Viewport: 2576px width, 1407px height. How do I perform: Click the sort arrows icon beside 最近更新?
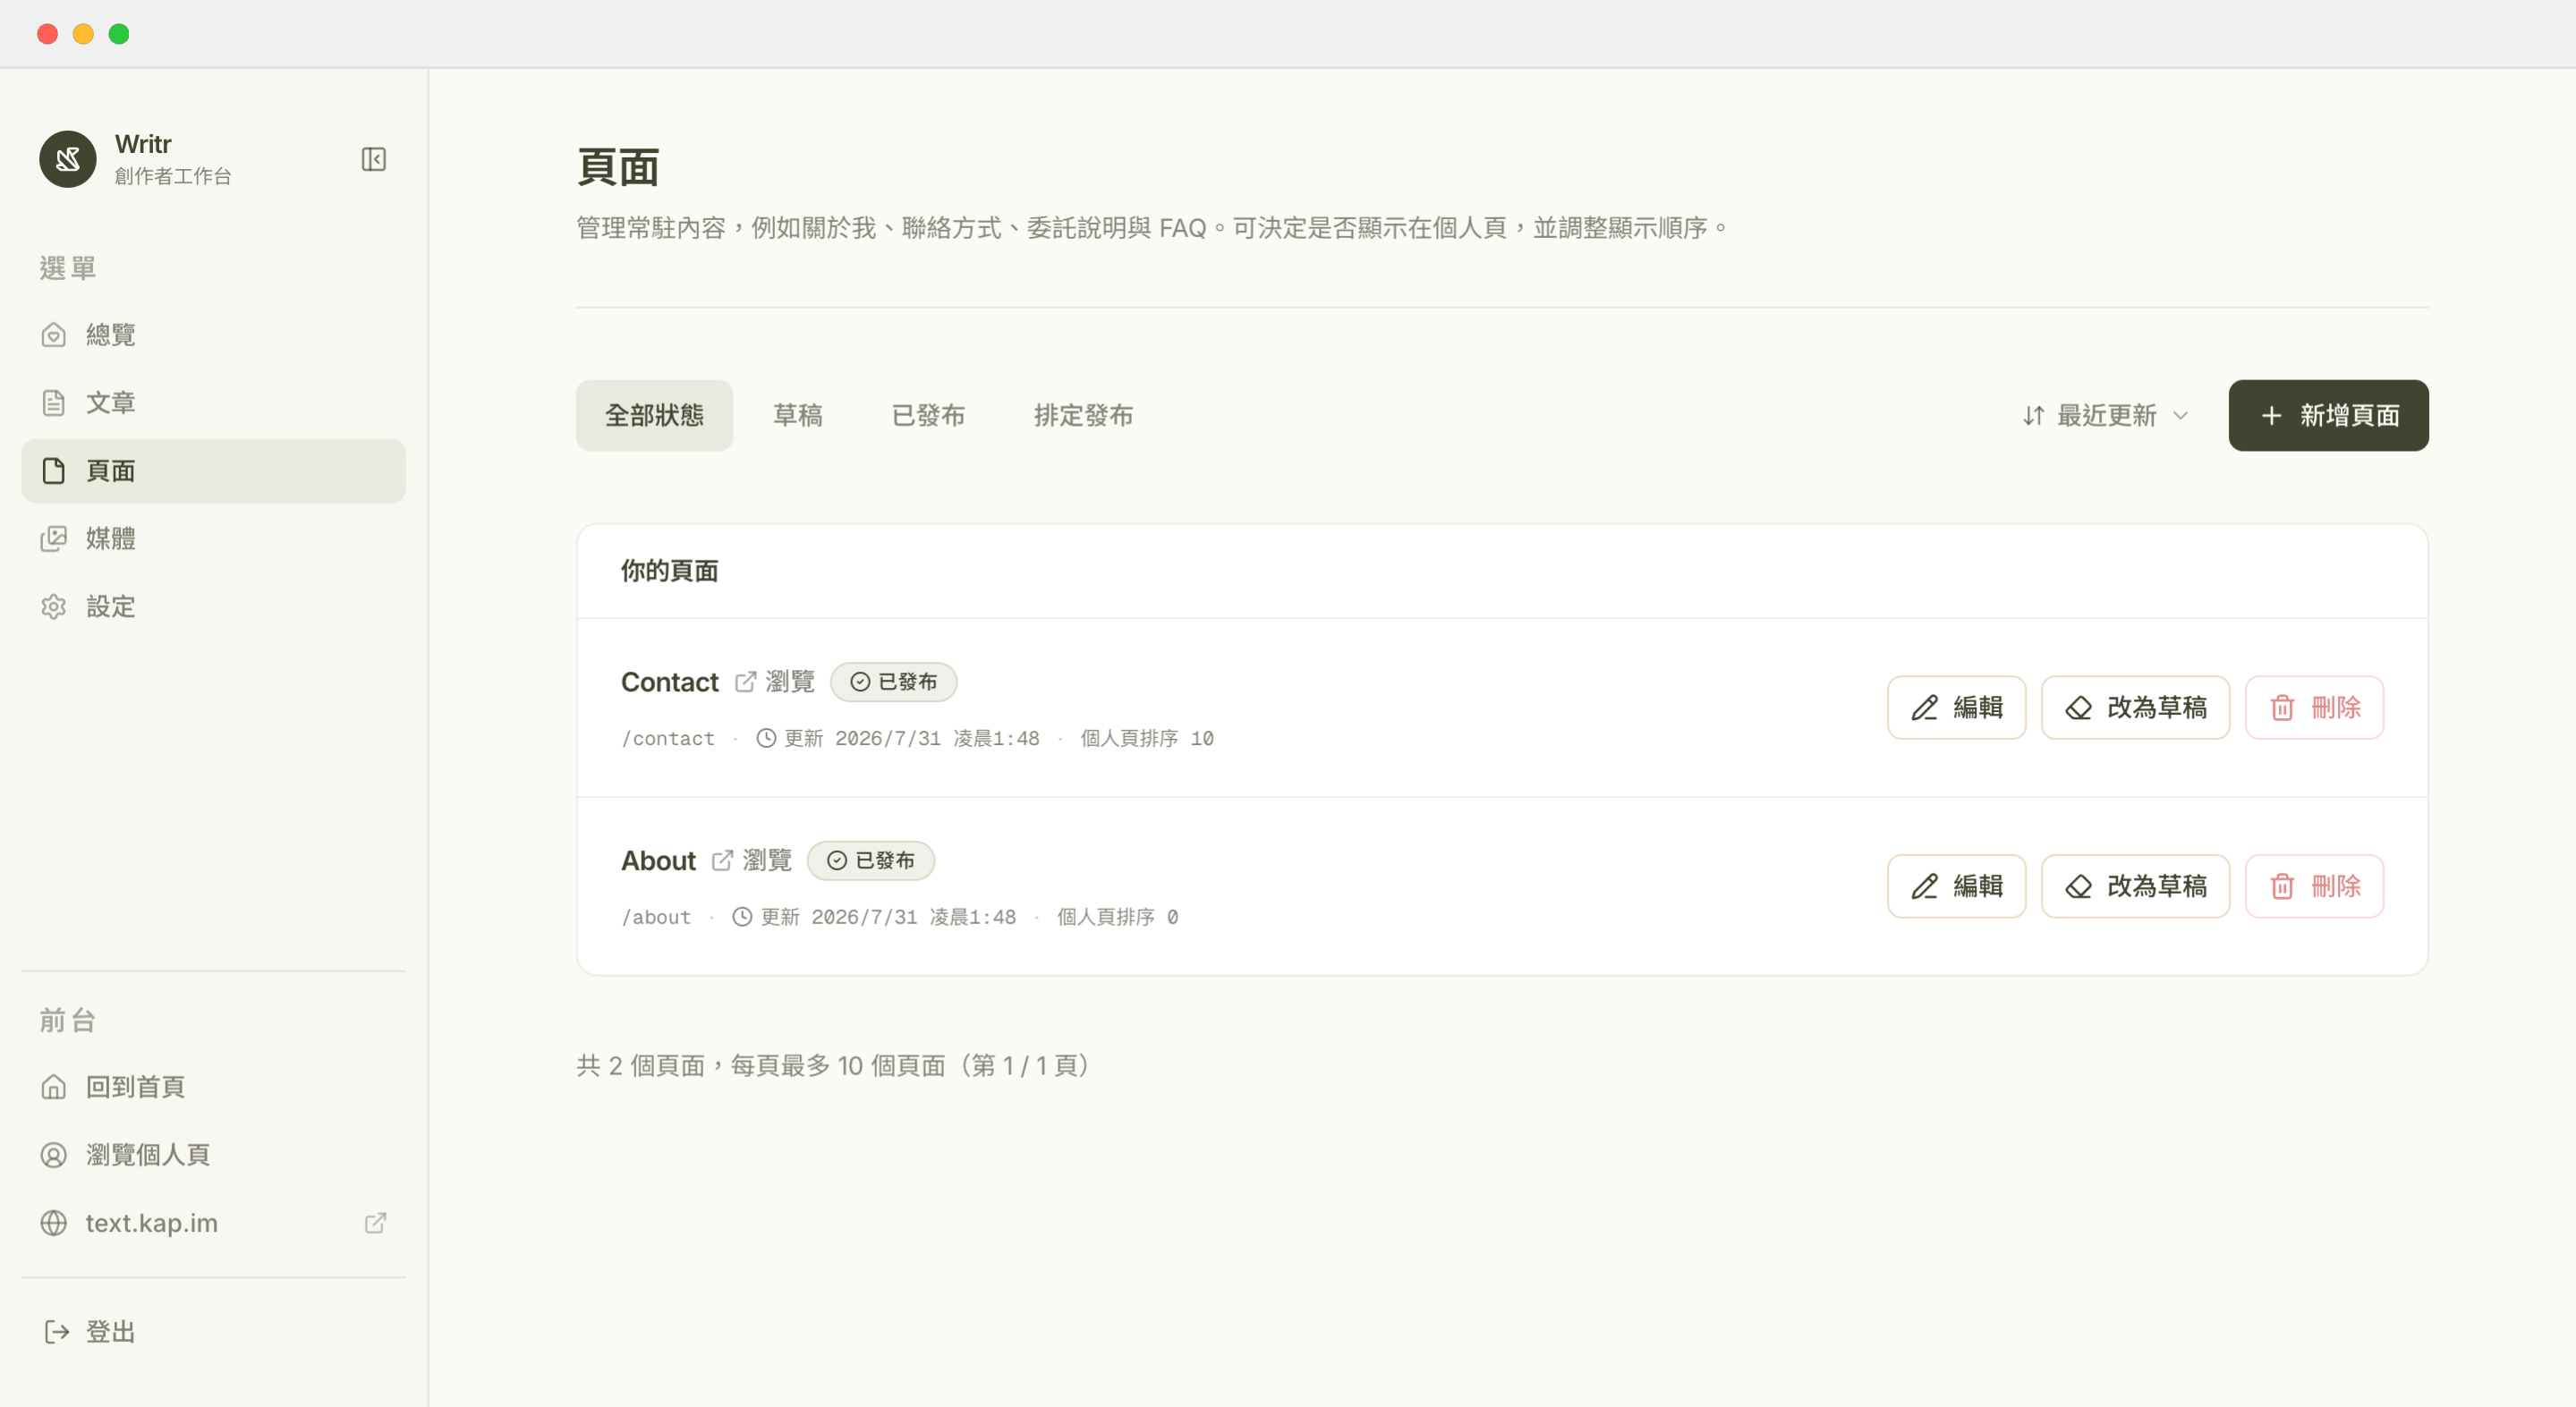[x=2033, y=415]
